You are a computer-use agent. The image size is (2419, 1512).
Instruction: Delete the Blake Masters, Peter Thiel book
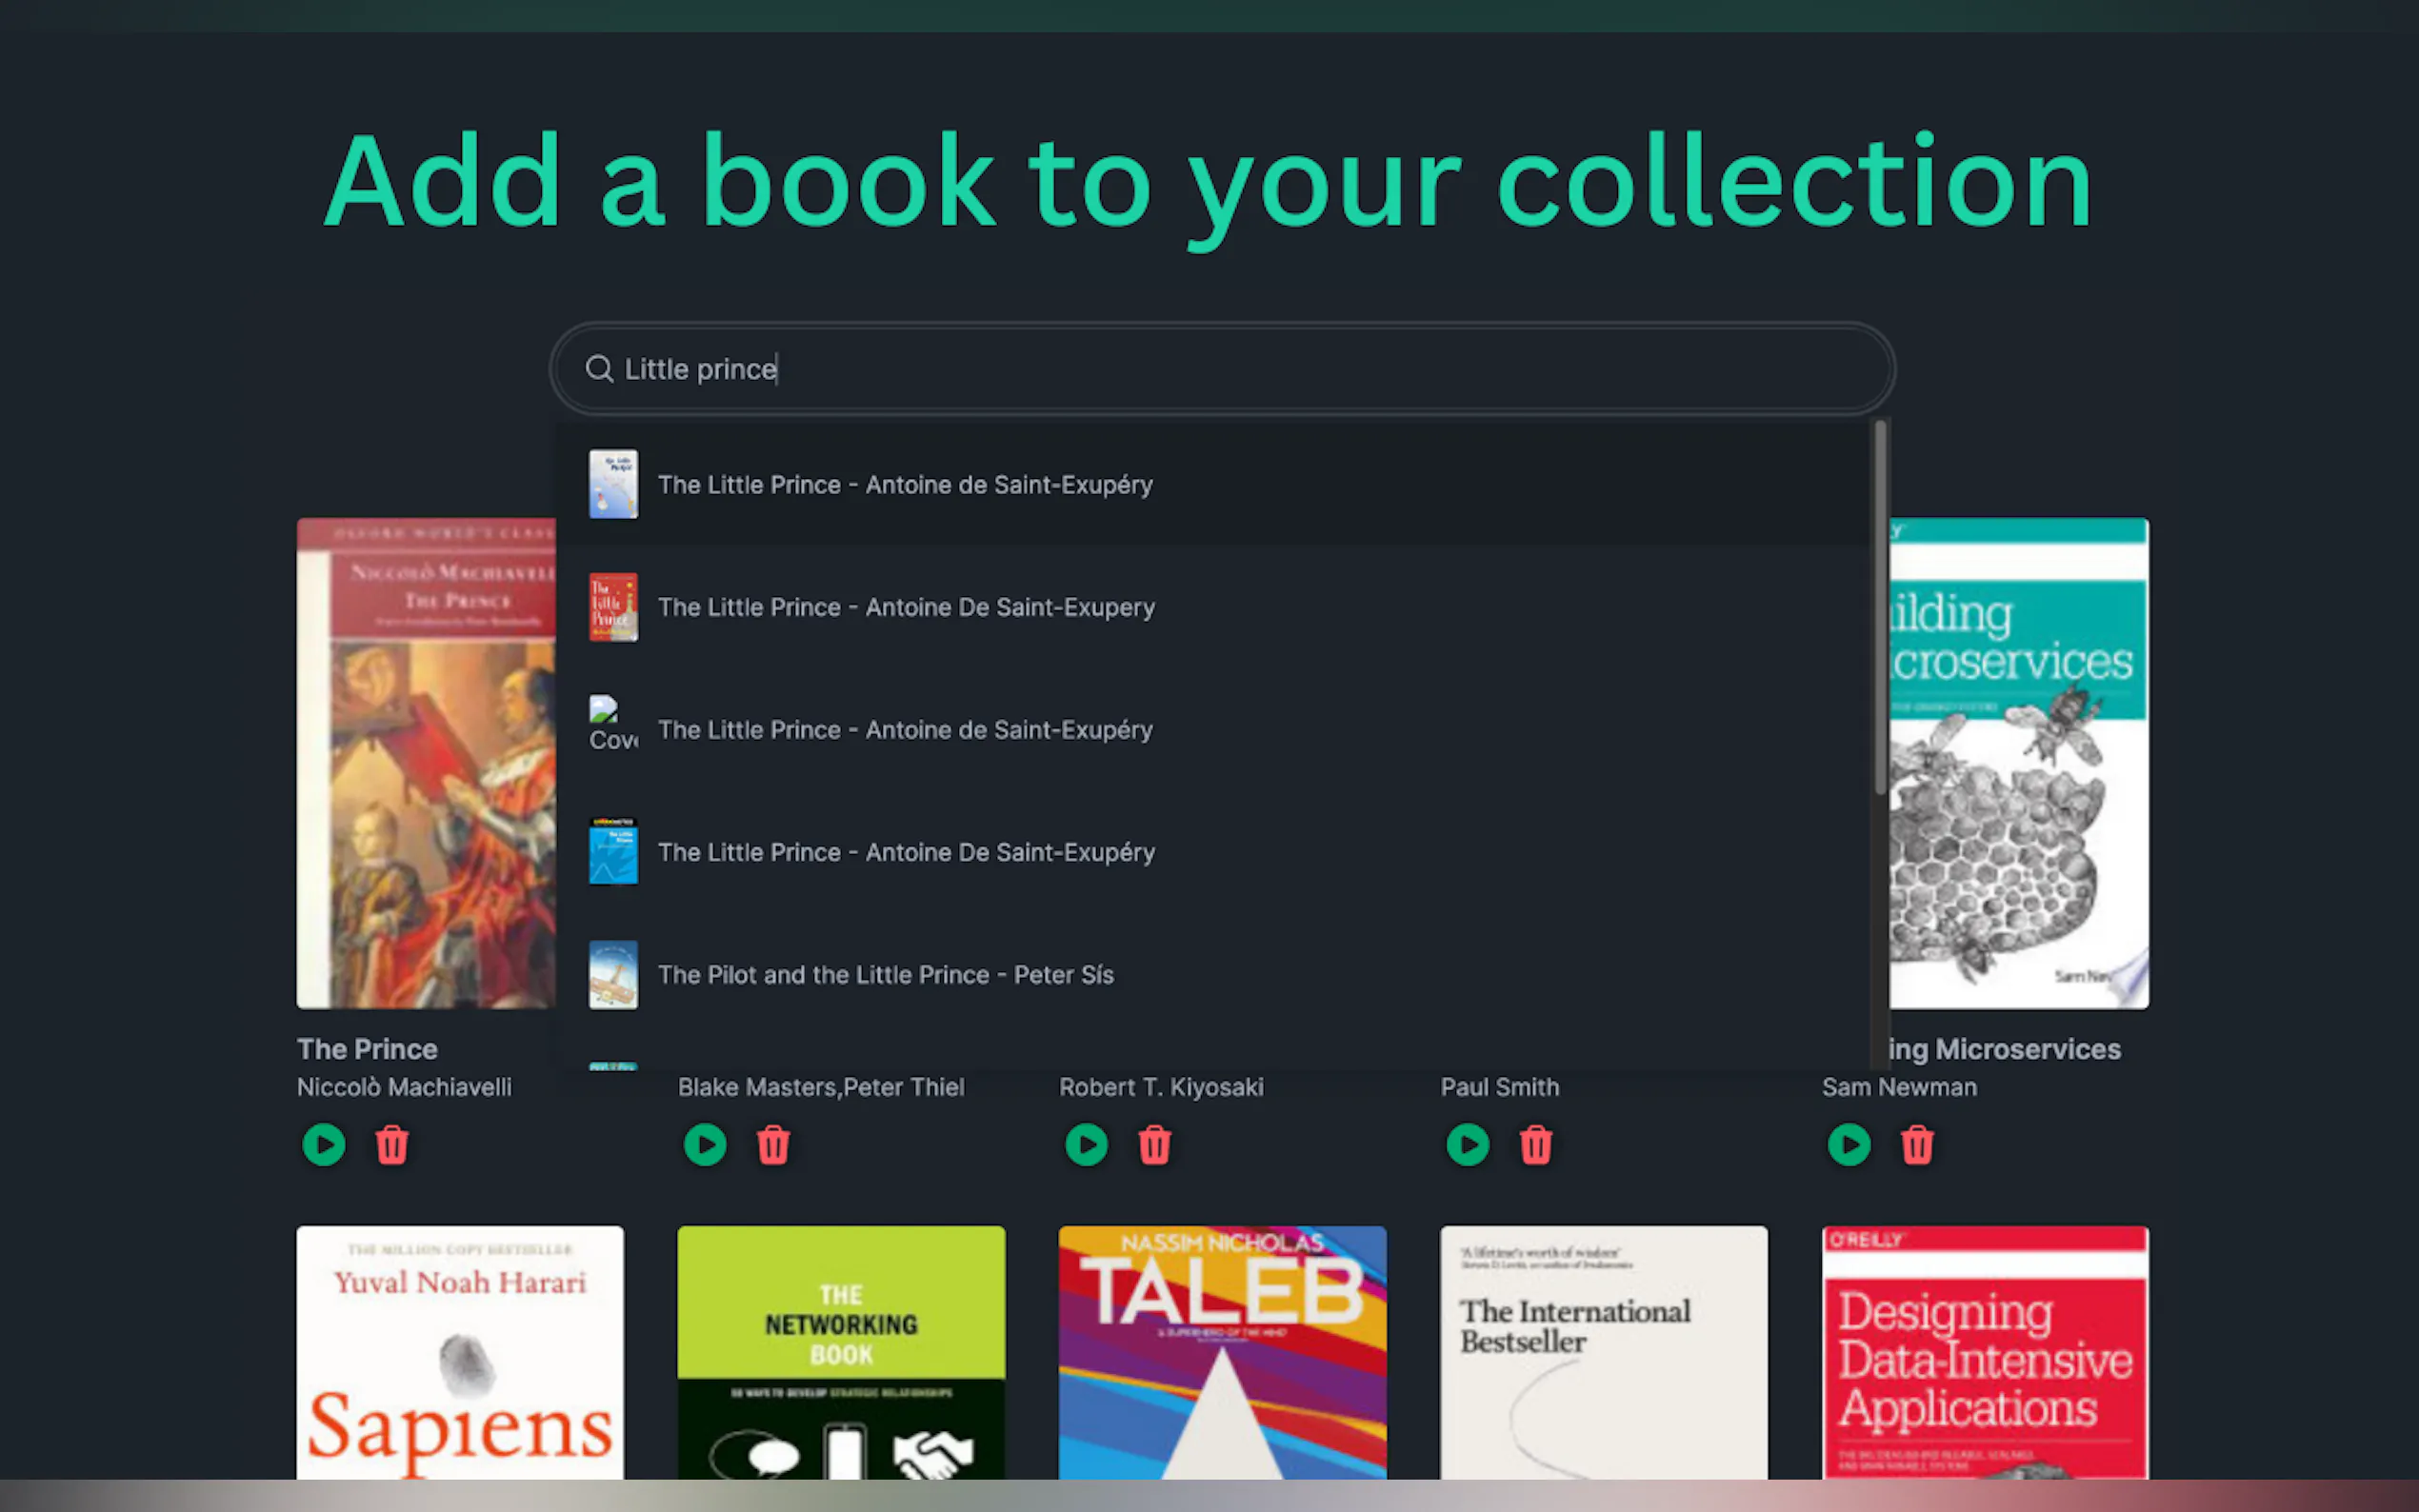pyautogui.click(x=773, y=1145)
